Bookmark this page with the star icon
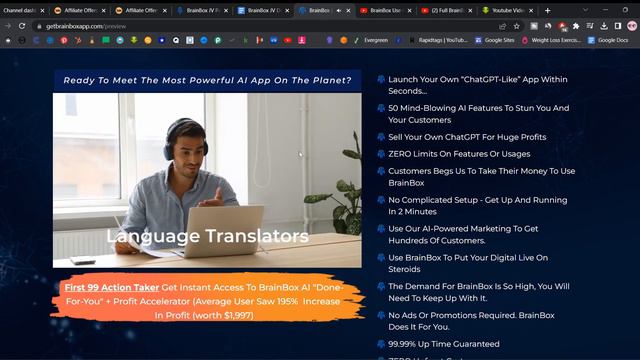 pos(516,26)
